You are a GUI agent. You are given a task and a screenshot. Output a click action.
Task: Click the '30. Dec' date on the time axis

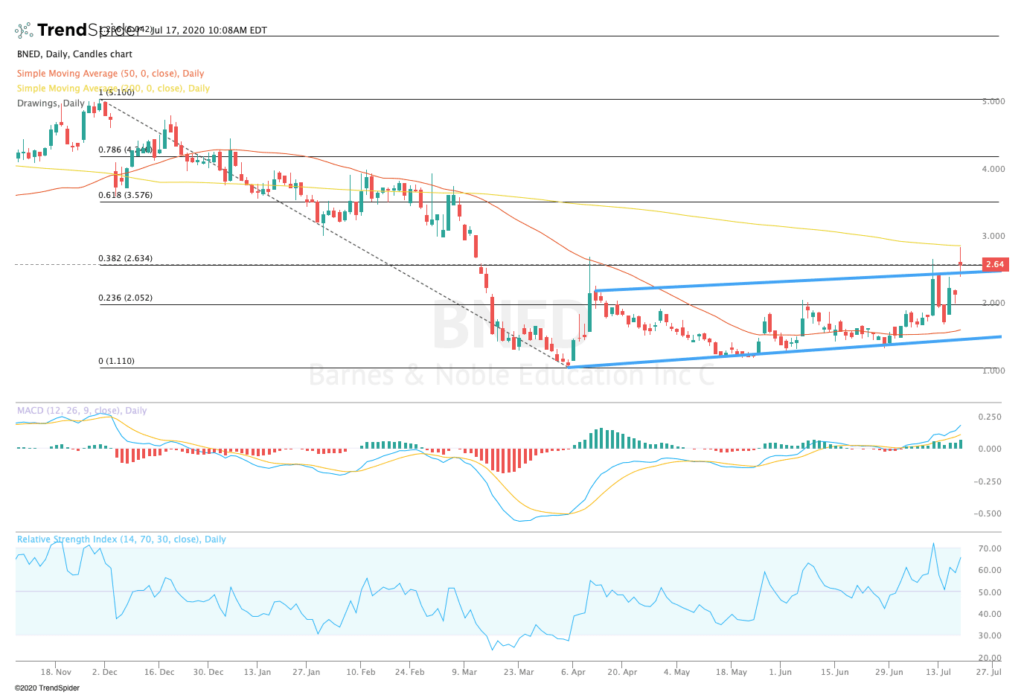click(x=208, y=671)
